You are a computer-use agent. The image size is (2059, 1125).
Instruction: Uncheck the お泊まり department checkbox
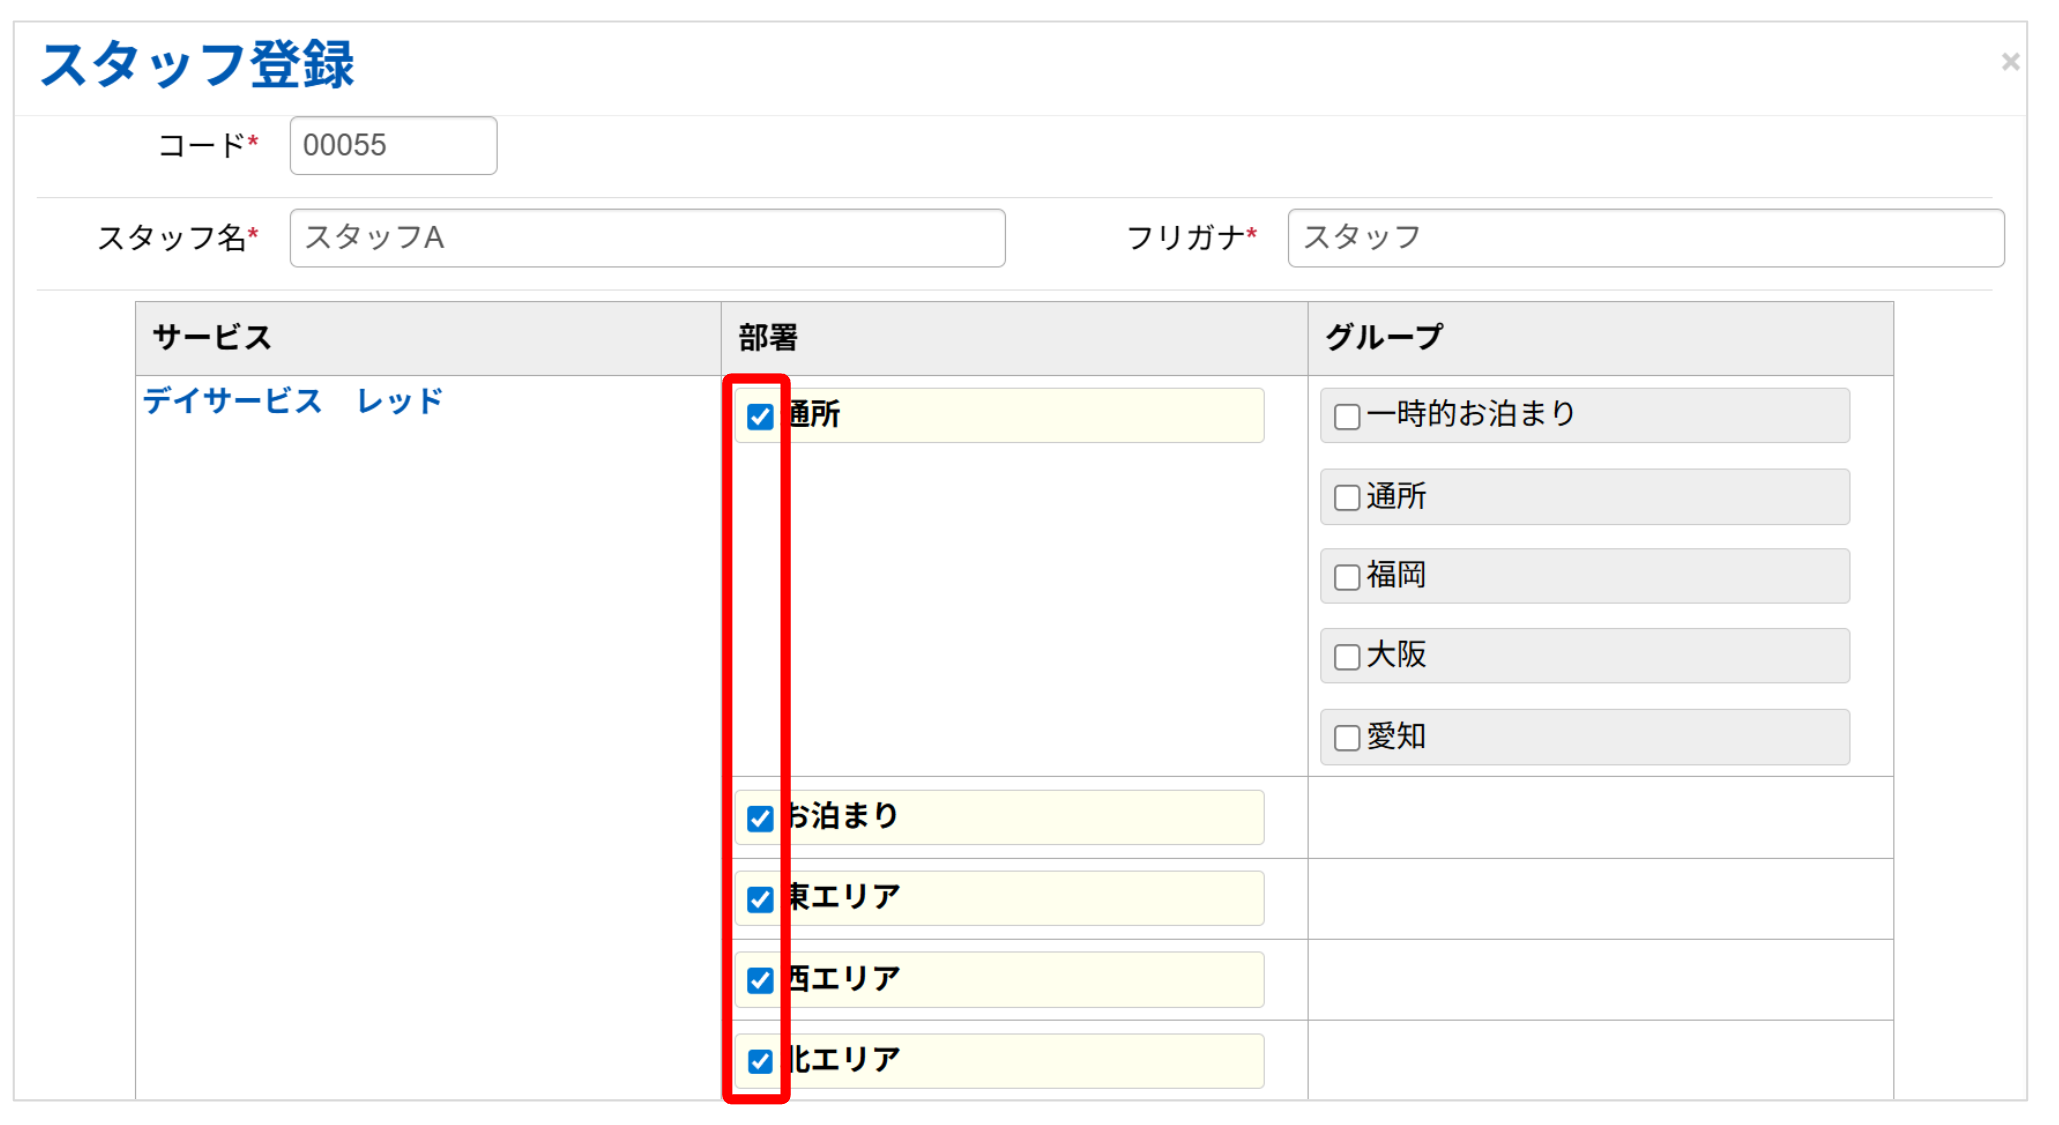[x=760, y=818]
